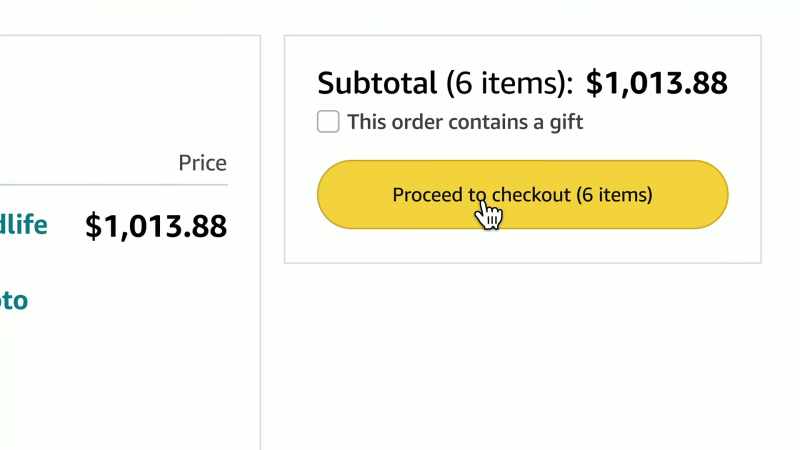Check the "This order contains a gift" checkbox
The image size is (800, 450).
tap(328, 121)
